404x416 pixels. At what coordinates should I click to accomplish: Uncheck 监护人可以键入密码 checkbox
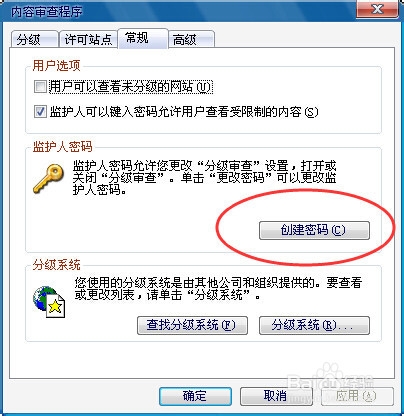40,111
